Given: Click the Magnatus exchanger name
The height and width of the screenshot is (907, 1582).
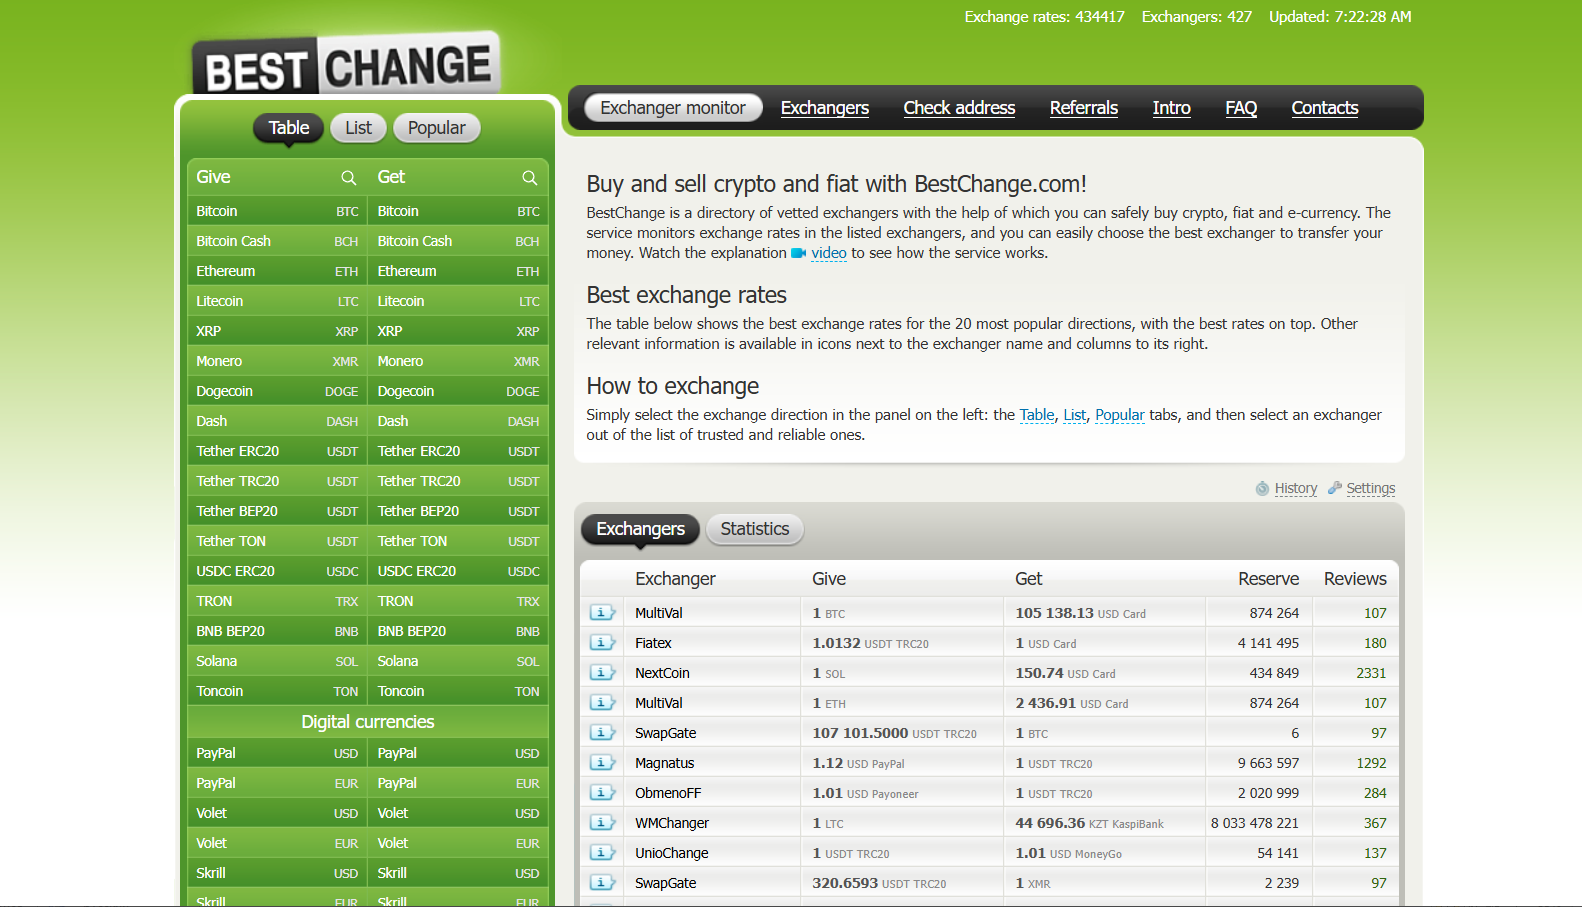Looking at the screenshot, I should (x=664, y=763).
